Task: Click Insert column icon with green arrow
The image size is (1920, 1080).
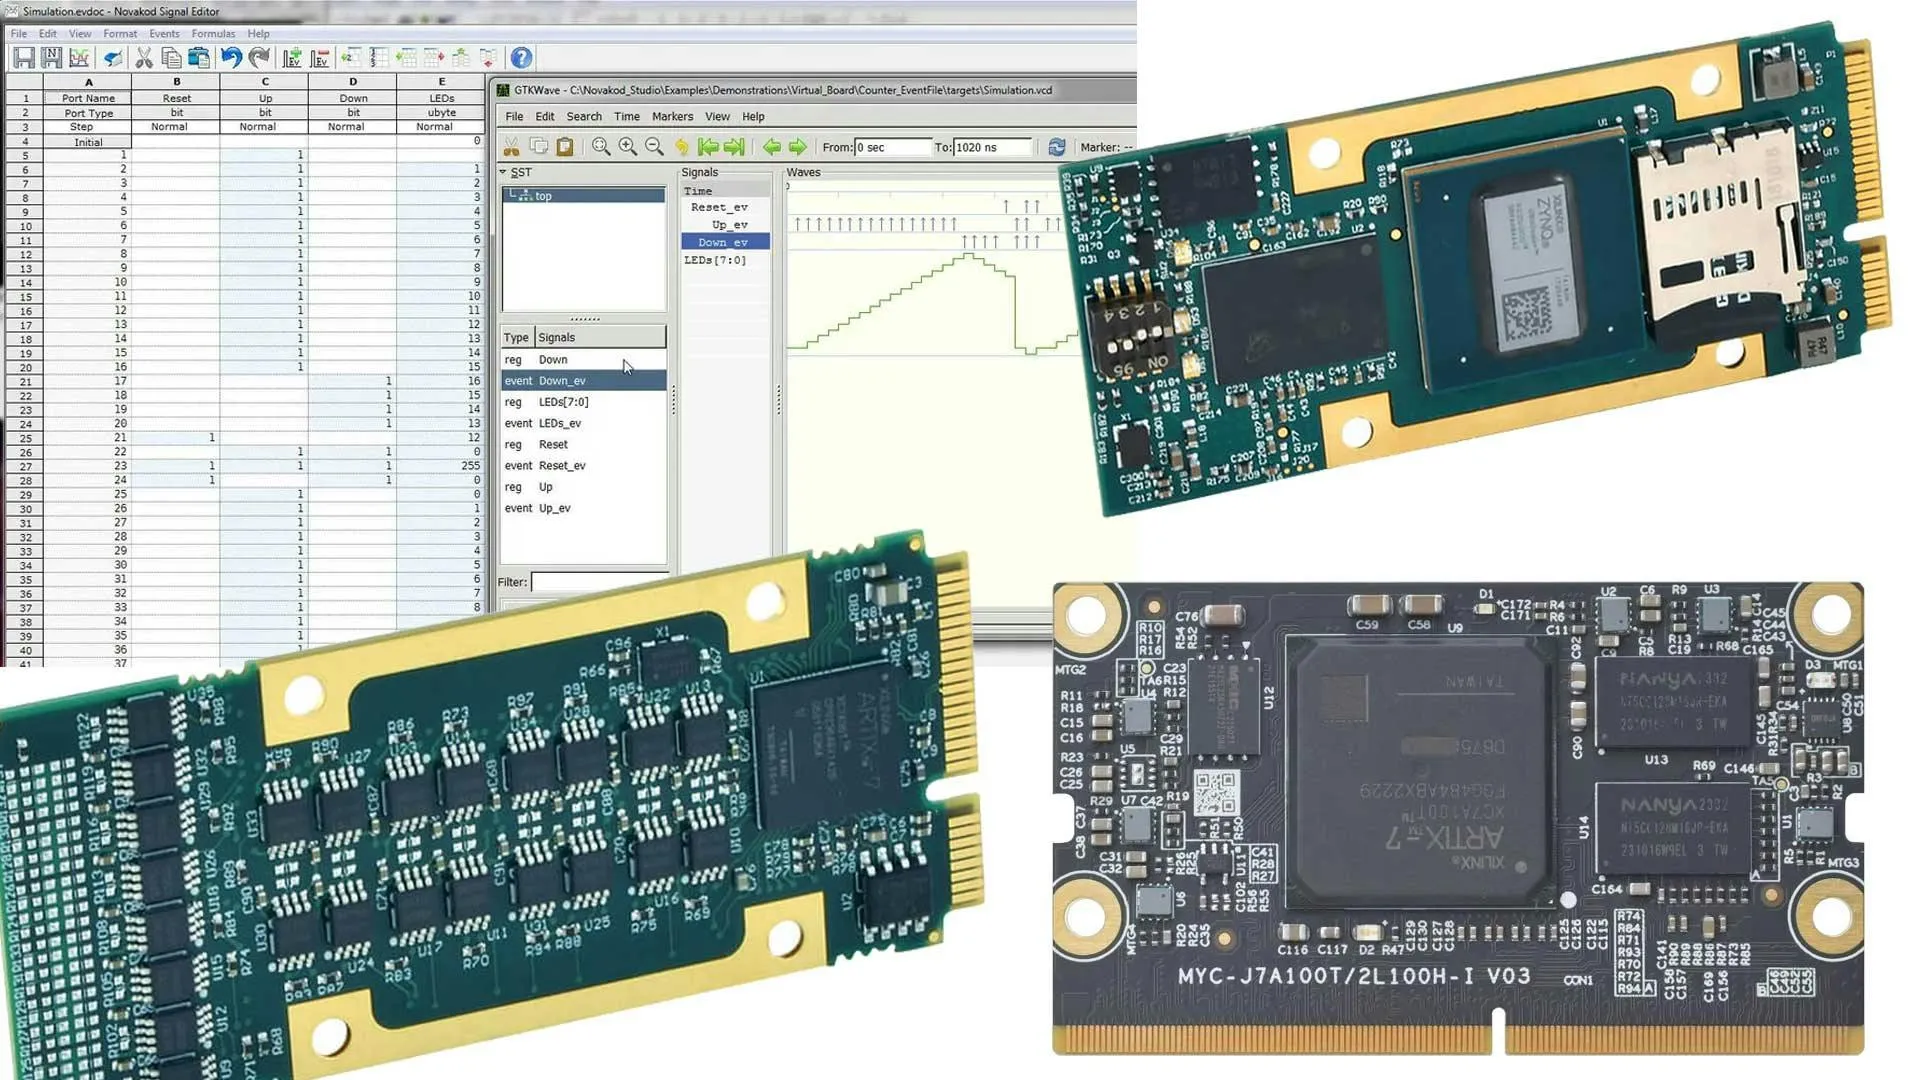Action: click(406, 58)
